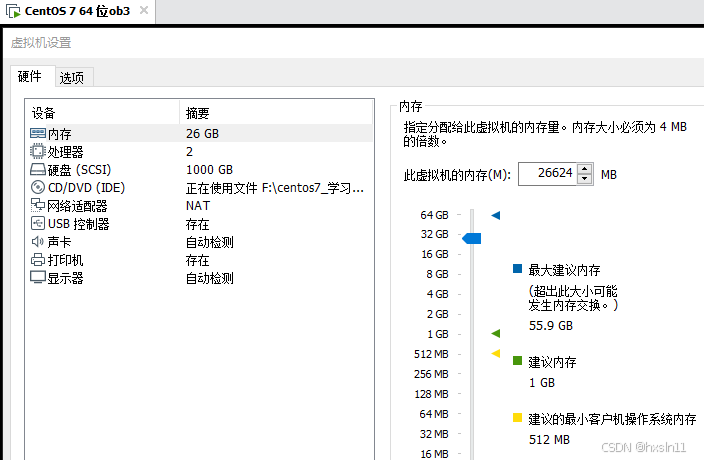Select the CD/DVD (IDE) device row
The width and height of the screenshot is (704, 460).
199,188
